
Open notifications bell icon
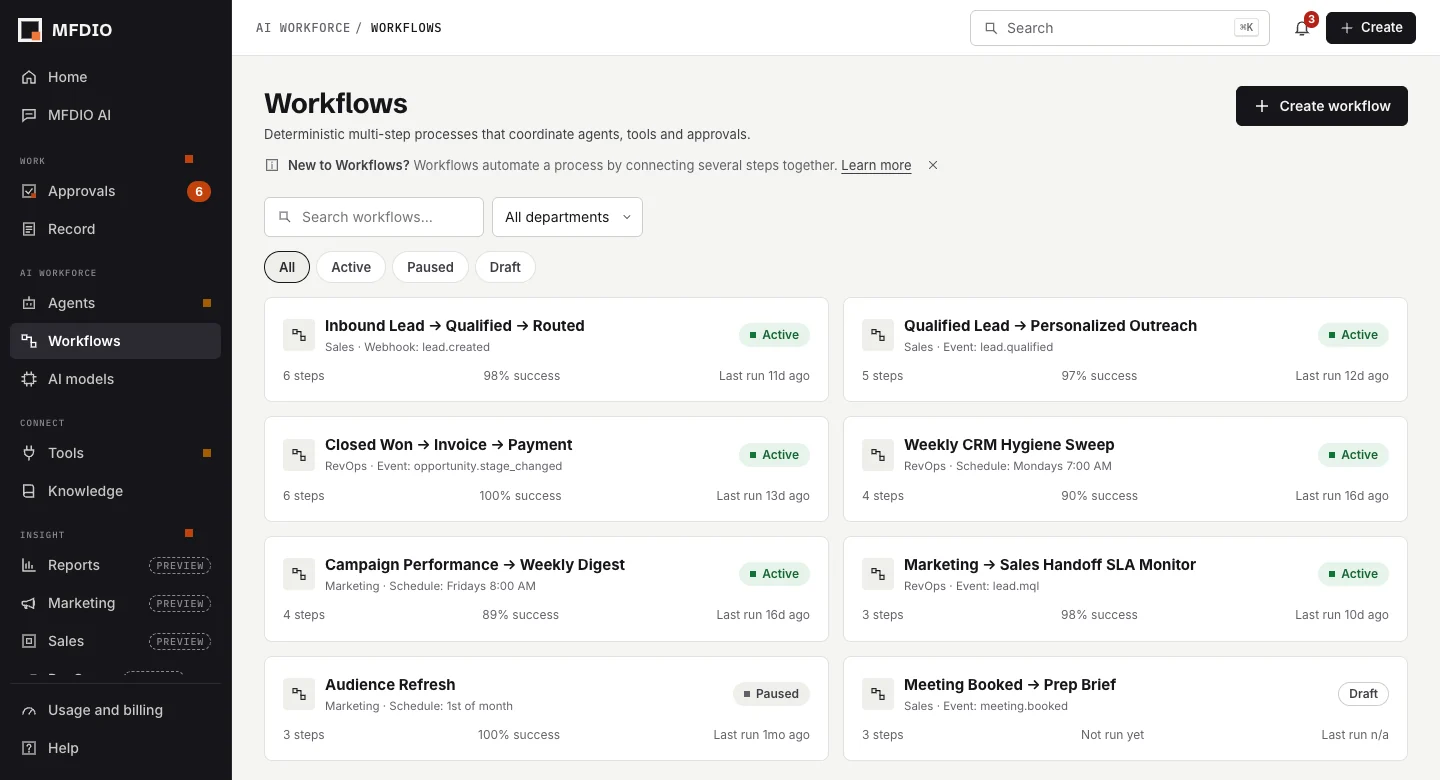pyautogui.click(x=1302, y=28)
